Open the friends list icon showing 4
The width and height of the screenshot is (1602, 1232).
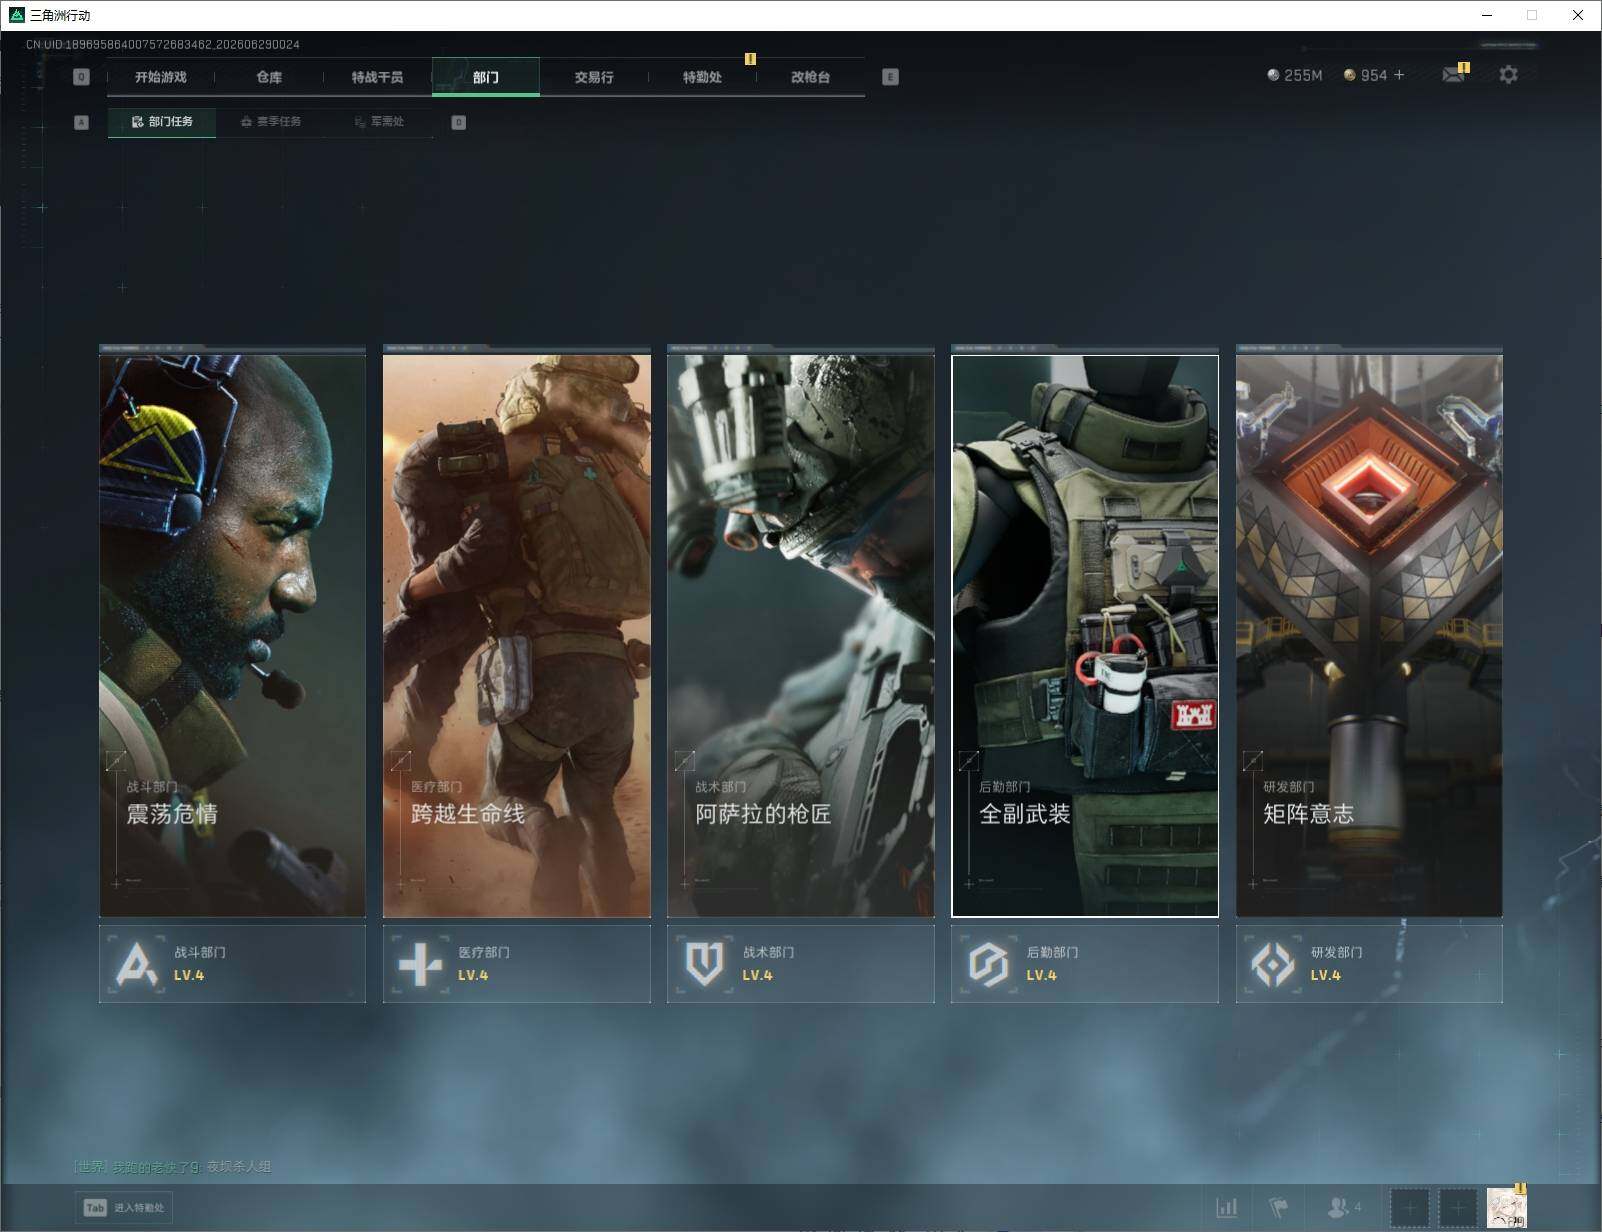[x=1343, y=1208]
